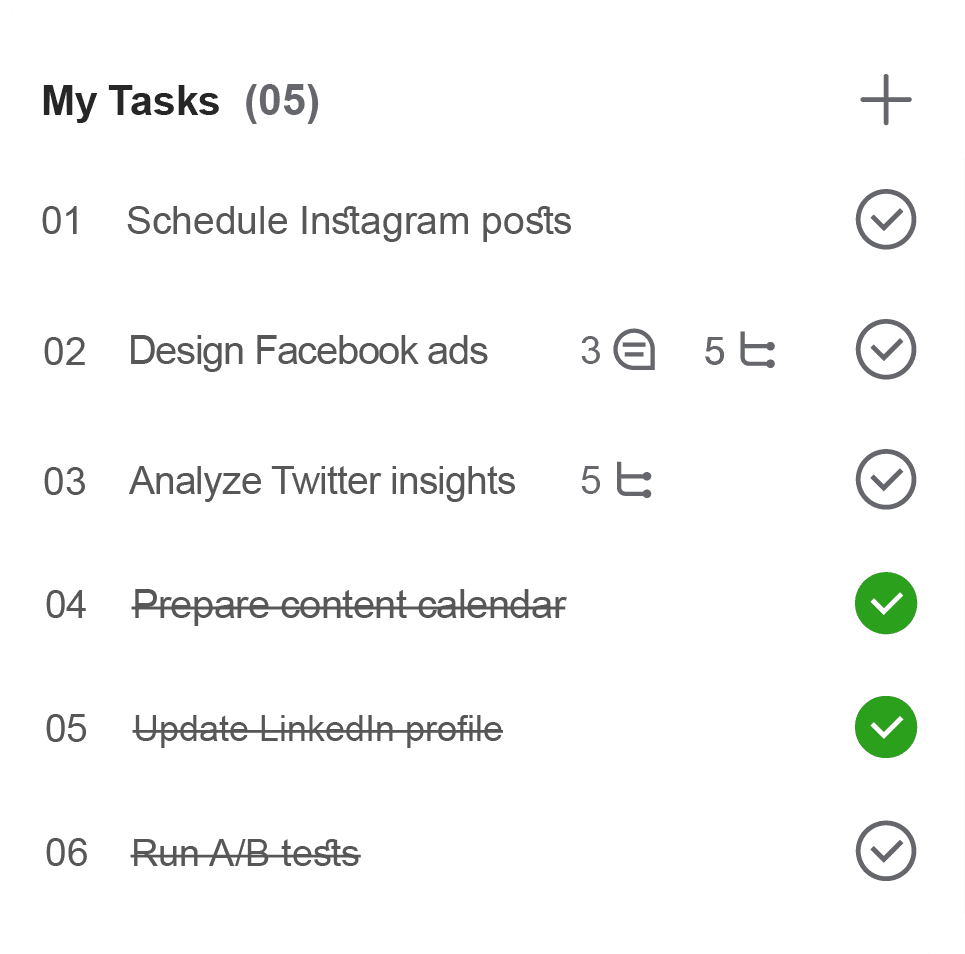Click the comment count 3 on Facebook ads
The image size is (965, 954).
tap(590, 350)
